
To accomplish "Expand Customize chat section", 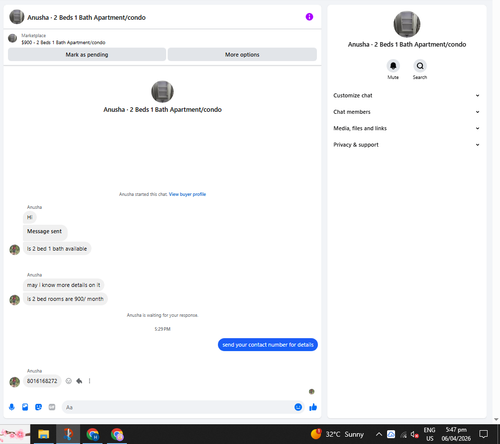I will tap(407, 95).
